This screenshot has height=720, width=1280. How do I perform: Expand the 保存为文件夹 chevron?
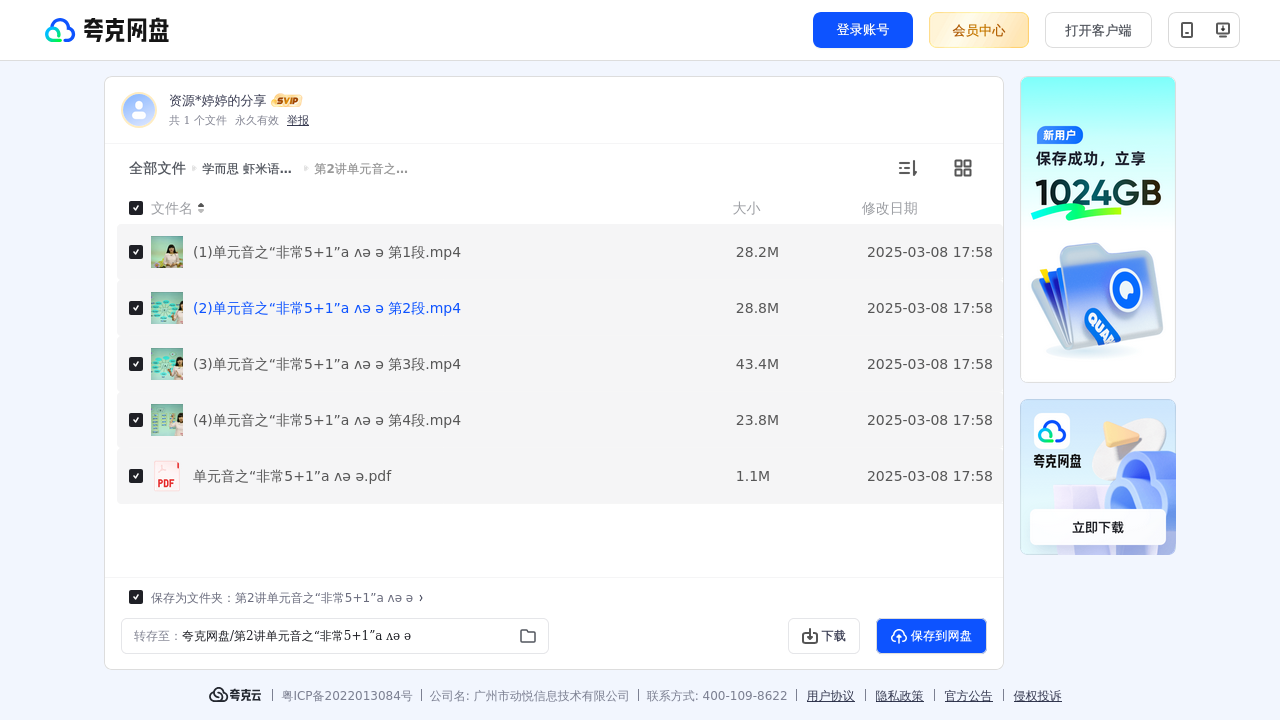(421, 598)
